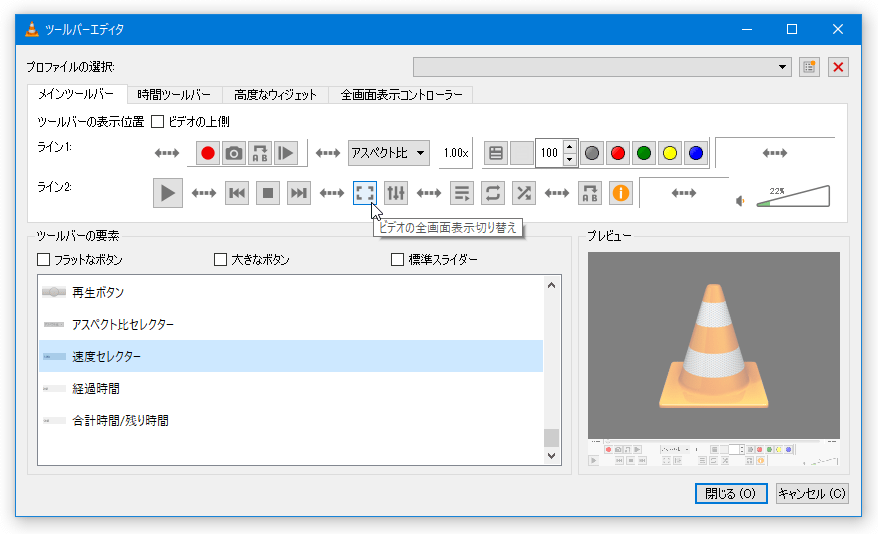The width and height of the screenshot is (878, 534).
Task: Click the first spacer arrow in line 1
Action: tap(167, 153)
